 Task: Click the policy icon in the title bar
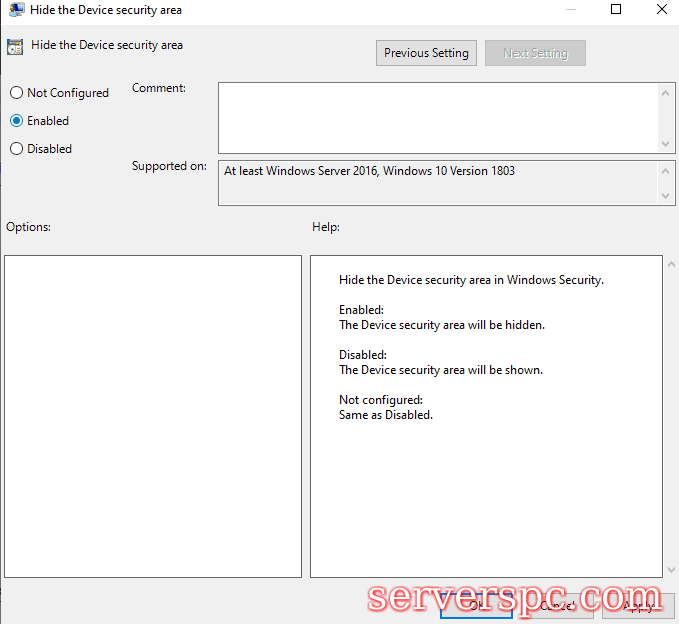click(x=14, y=10)
